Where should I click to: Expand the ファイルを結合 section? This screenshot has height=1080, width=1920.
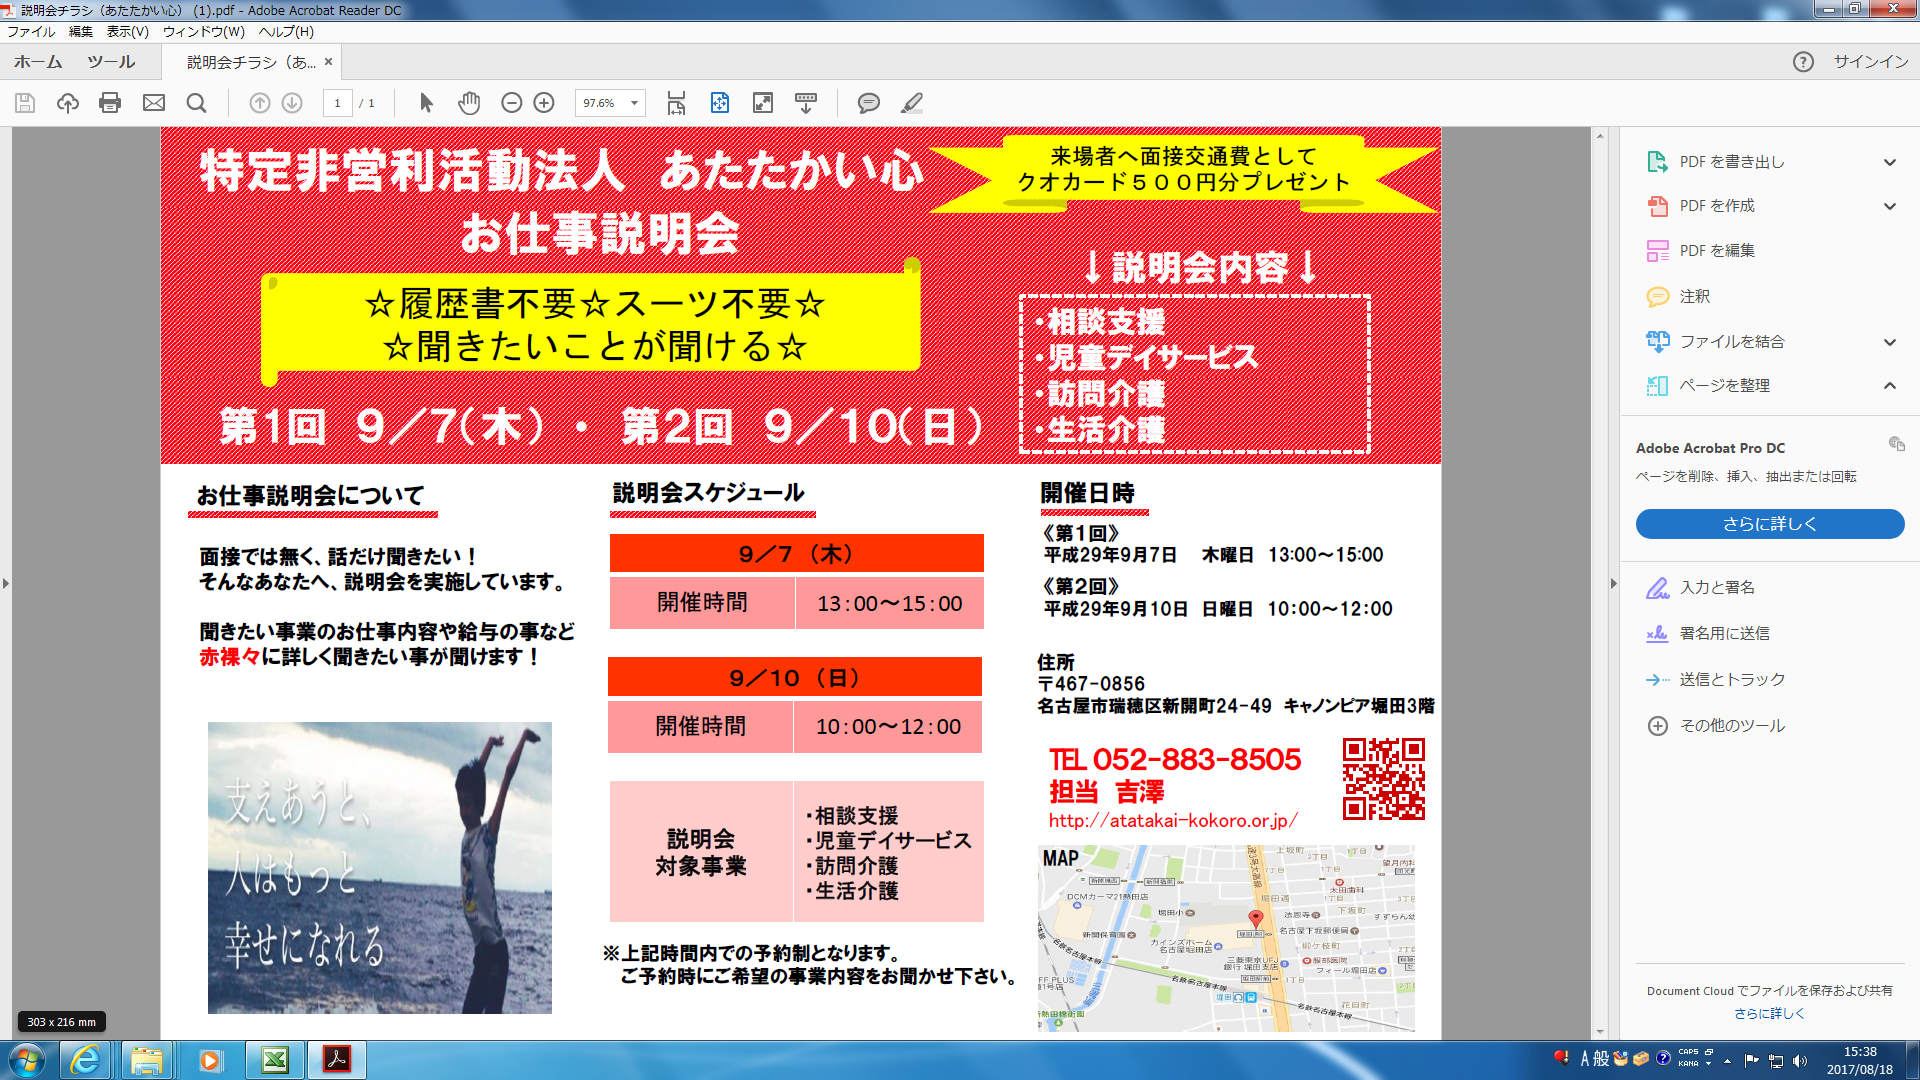pos(1889,342)
